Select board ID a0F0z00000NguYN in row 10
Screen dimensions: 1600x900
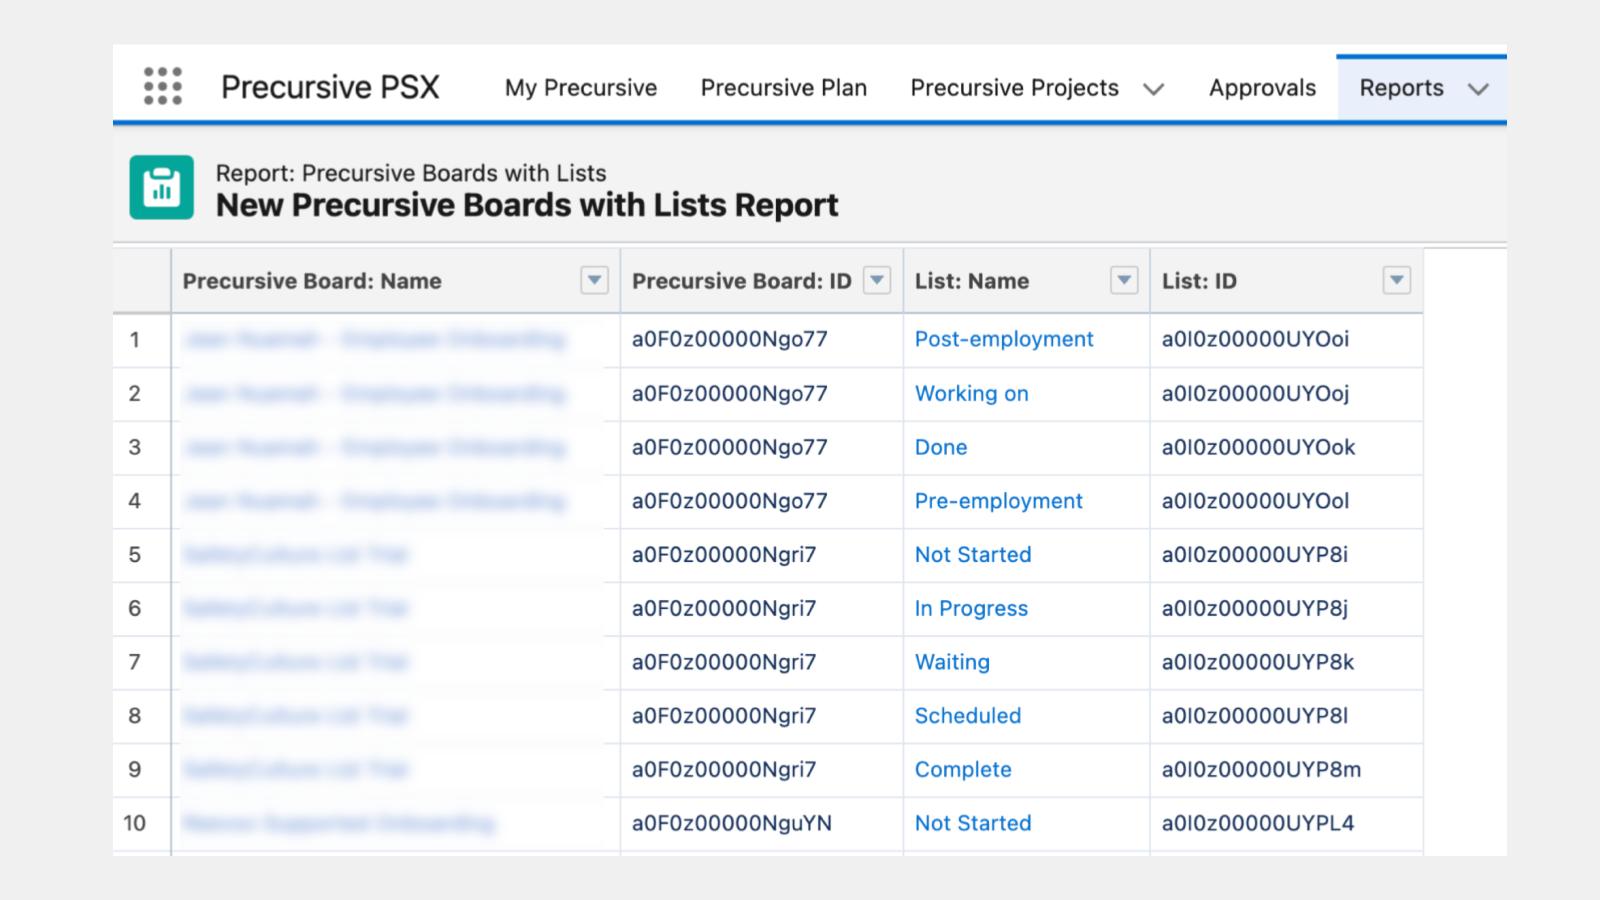(x=732, y=823)
